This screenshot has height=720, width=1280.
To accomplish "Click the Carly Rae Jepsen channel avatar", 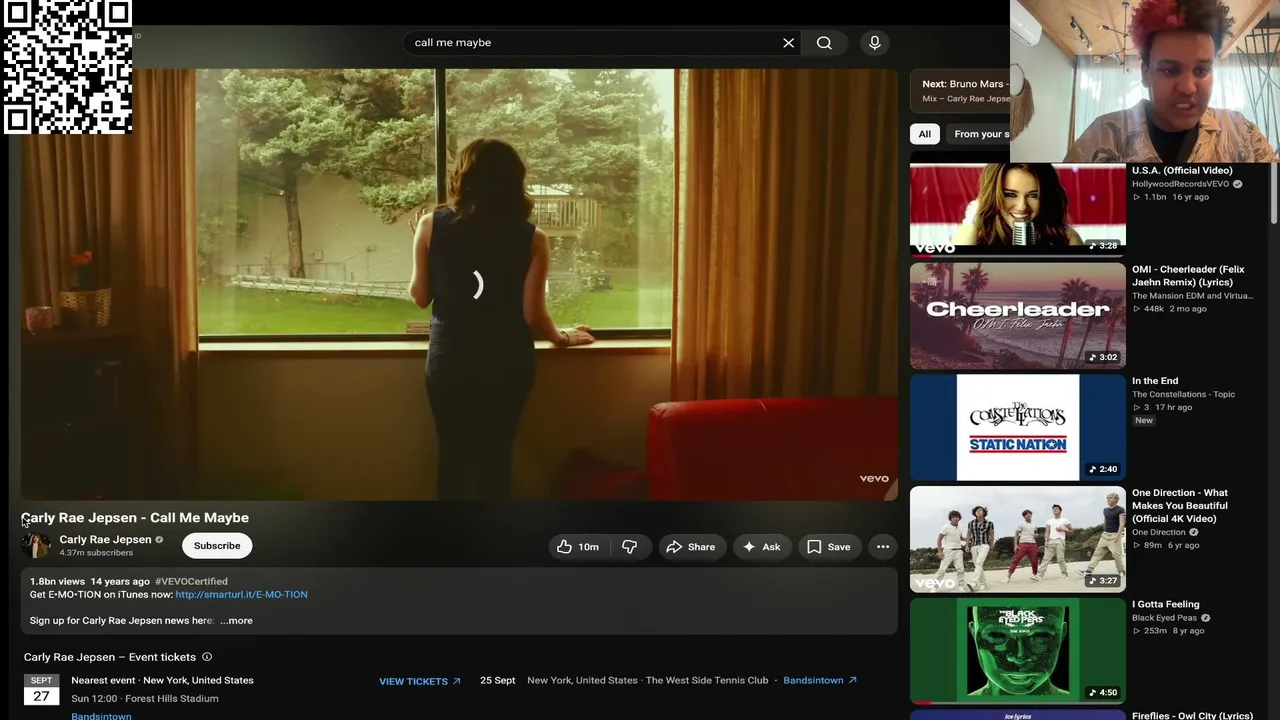I will [36, 545].
